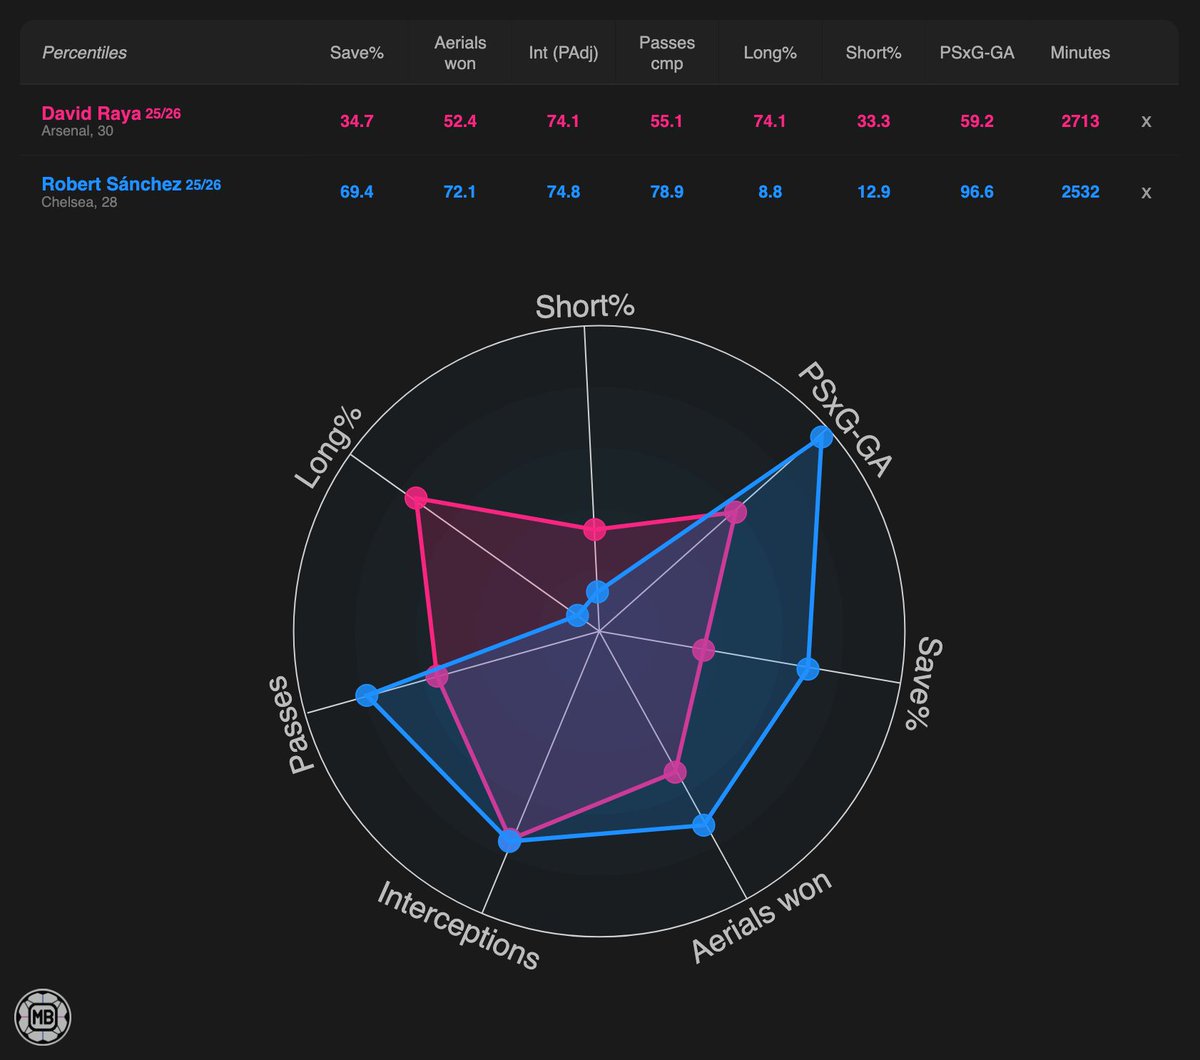Toggle Robert Sánchez's radar polygon visibility
The height and width of the screenshot is (1060, 1200).
click(113, 184)
